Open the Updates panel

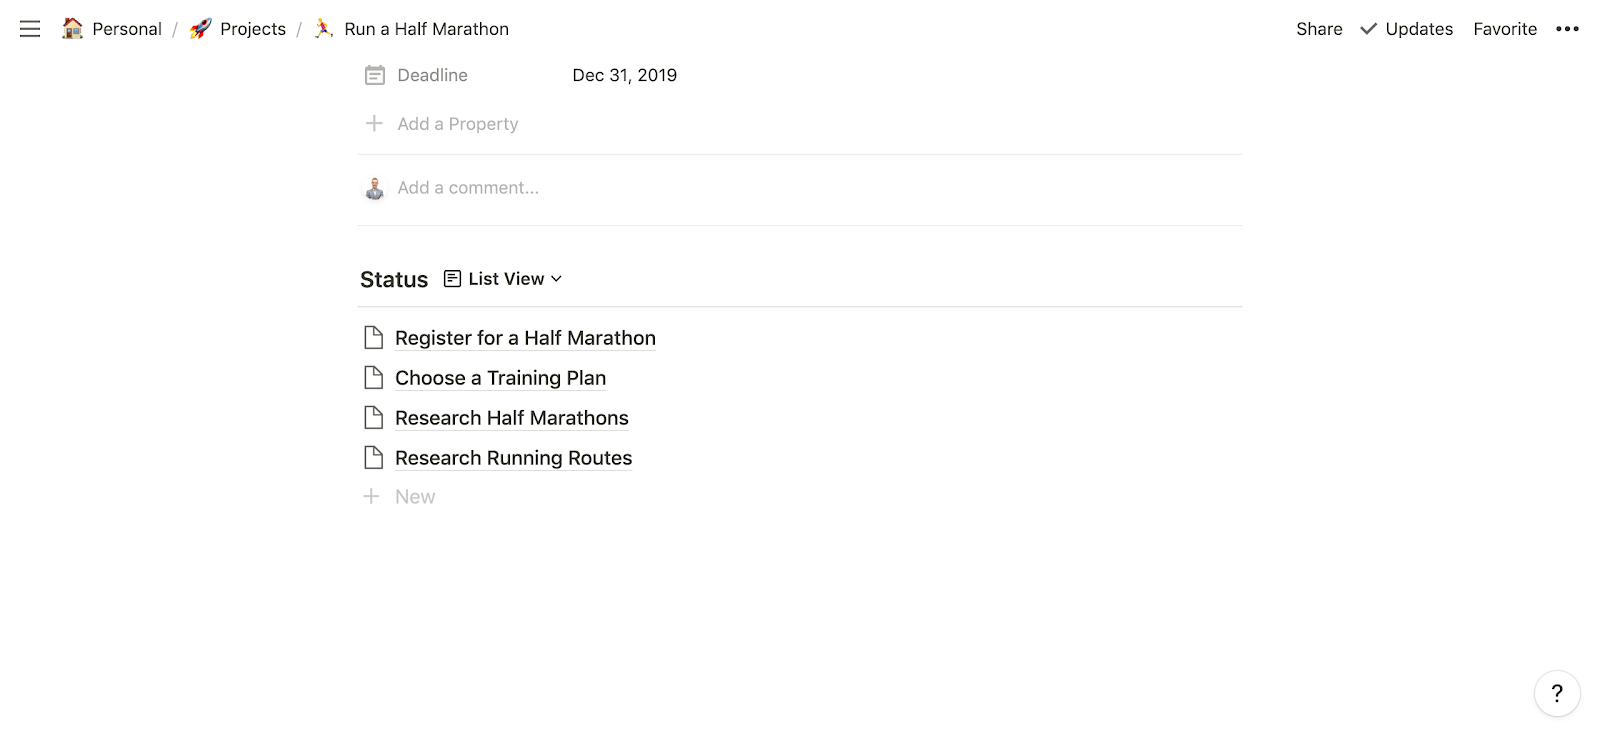pyautogui.click(x=1407, y=29)
